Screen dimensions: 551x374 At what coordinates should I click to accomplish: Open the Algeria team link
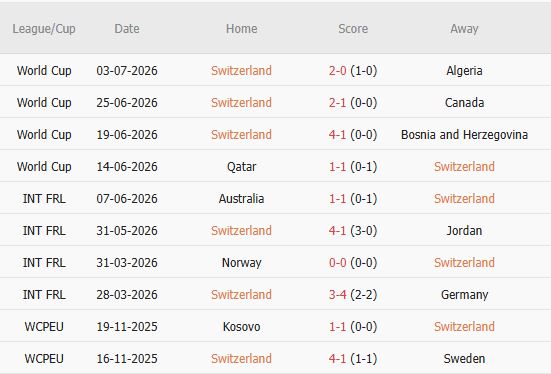coord(464,71)
